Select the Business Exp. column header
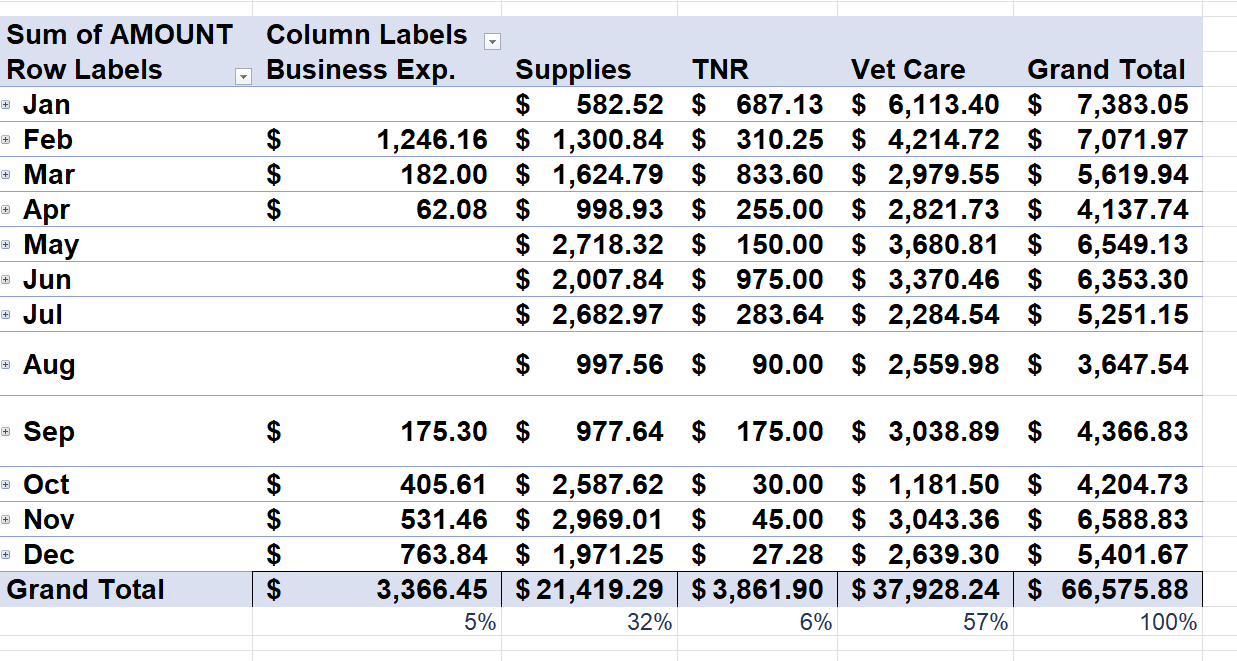 (x=361, y=70)
